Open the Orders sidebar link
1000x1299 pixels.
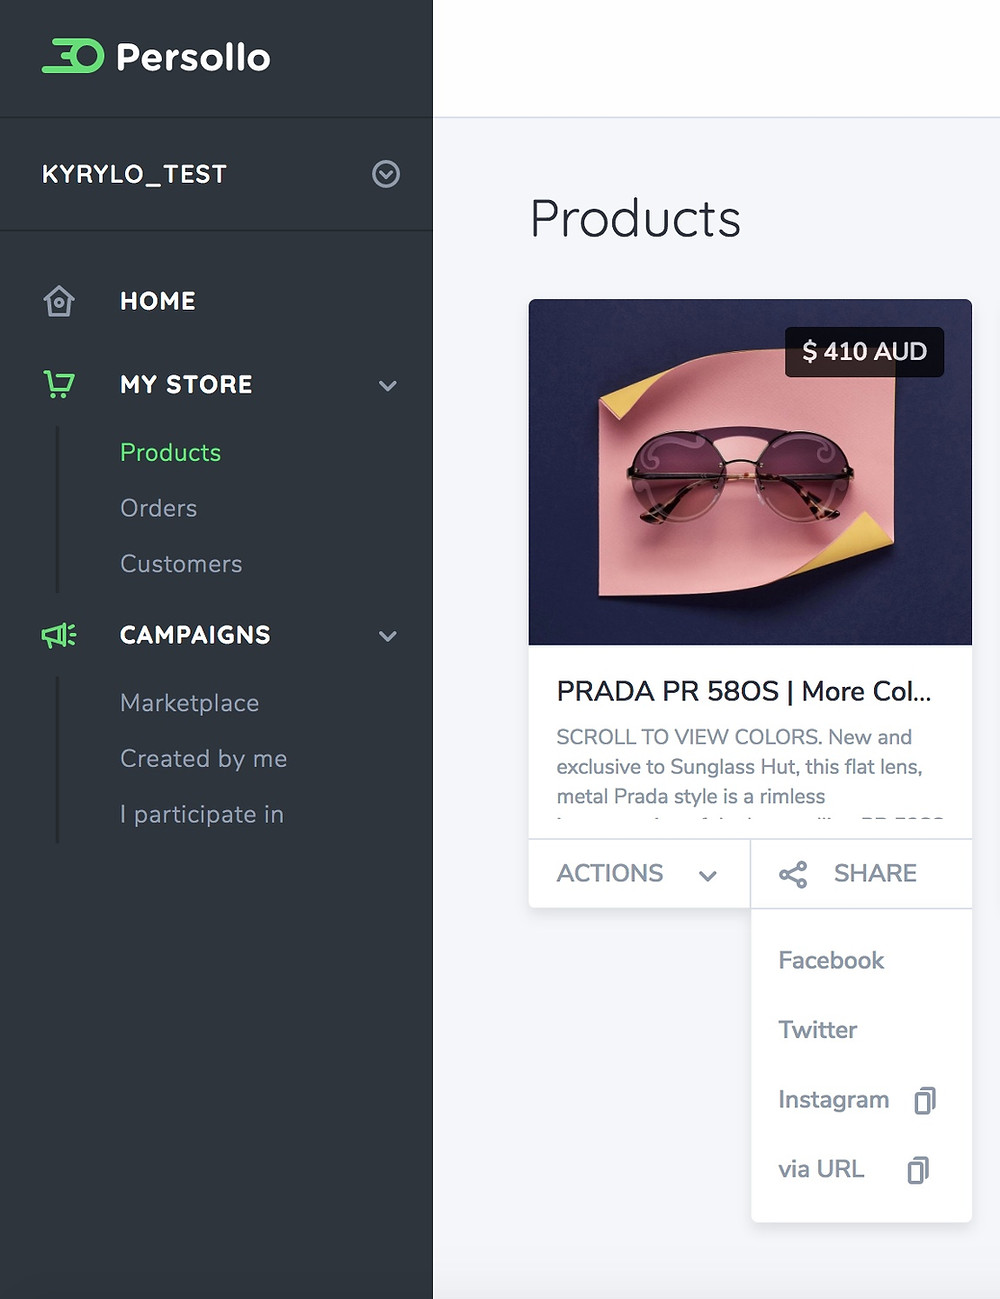(158, 508)
